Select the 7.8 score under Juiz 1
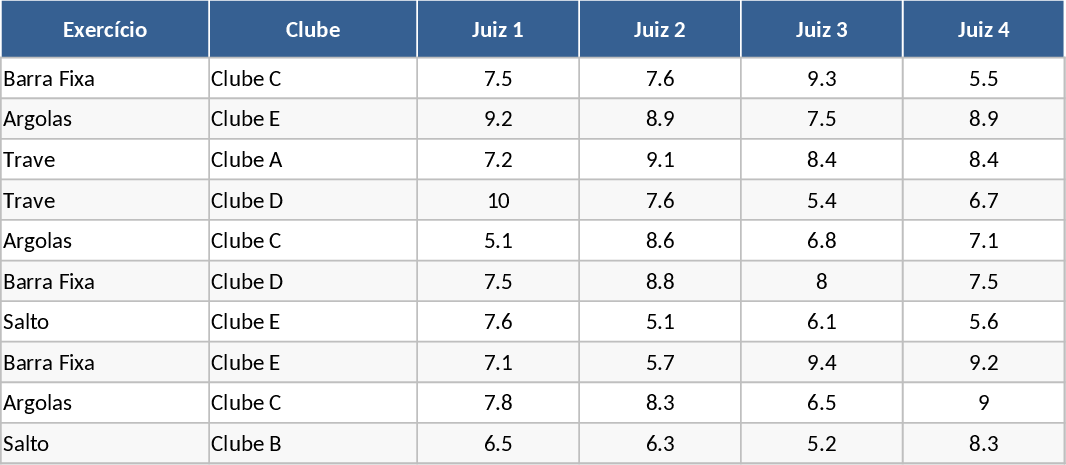Screen dimensions: 1066x465 coord(498,403)
